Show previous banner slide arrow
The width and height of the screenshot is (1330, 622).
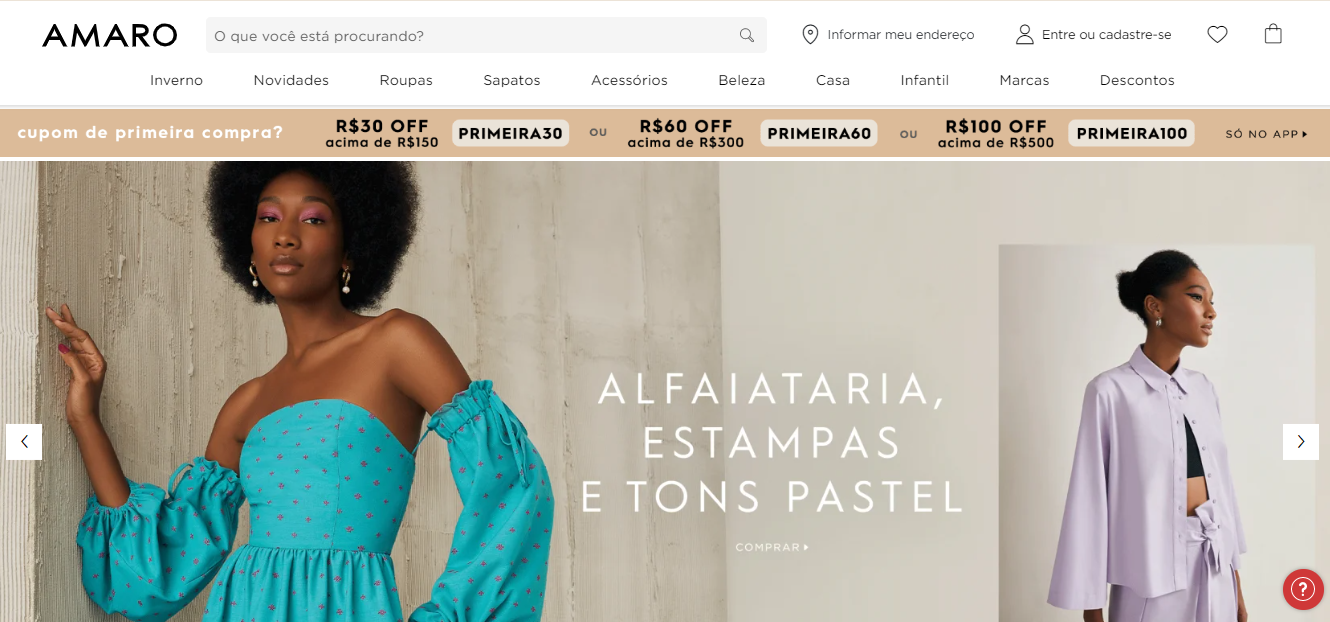pos(24,442)
